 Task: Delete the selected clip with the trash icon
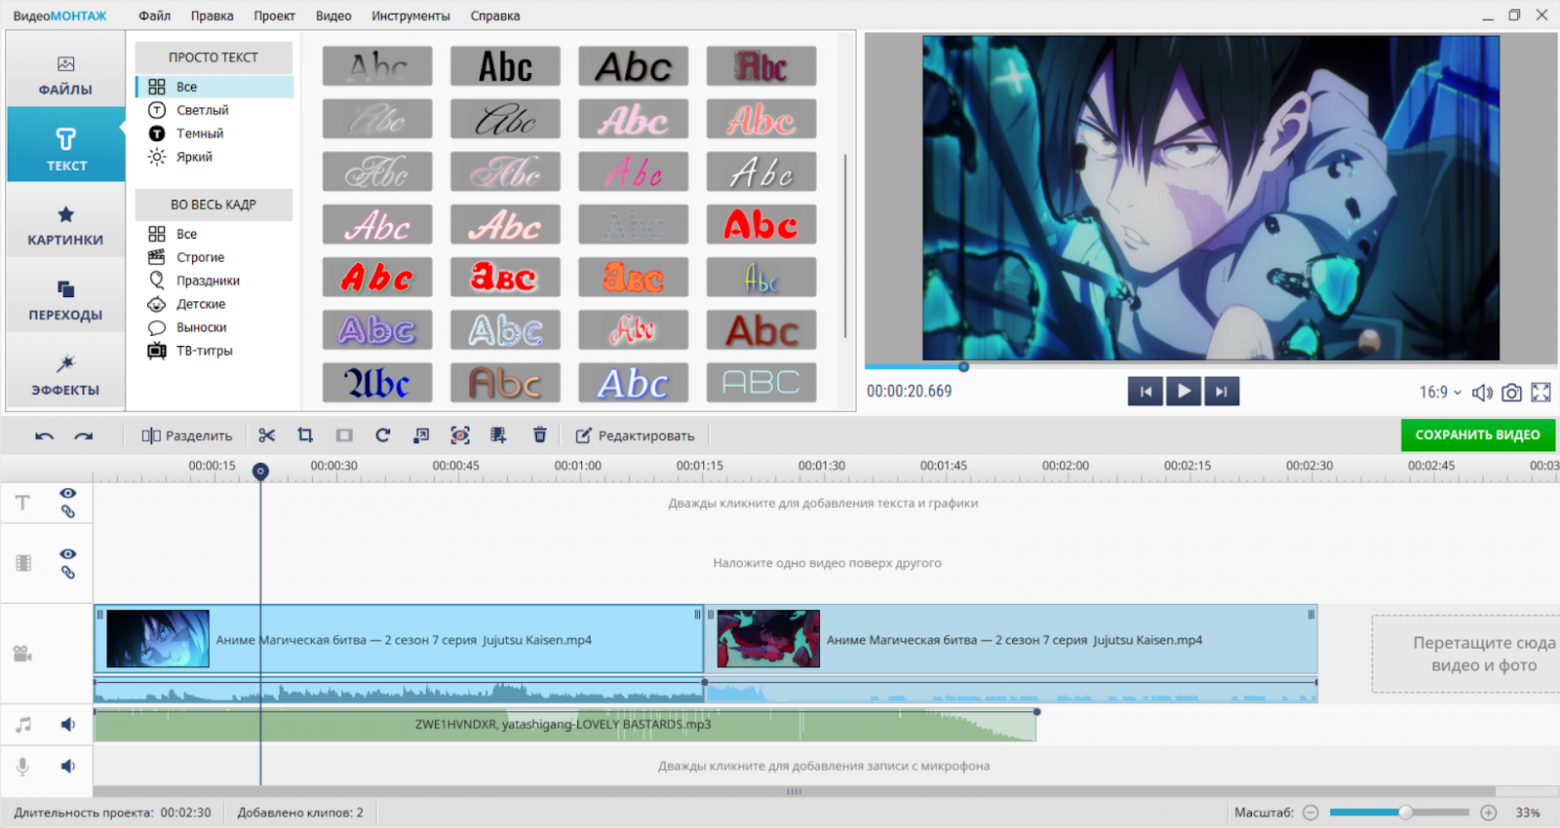tap(540, 435)
